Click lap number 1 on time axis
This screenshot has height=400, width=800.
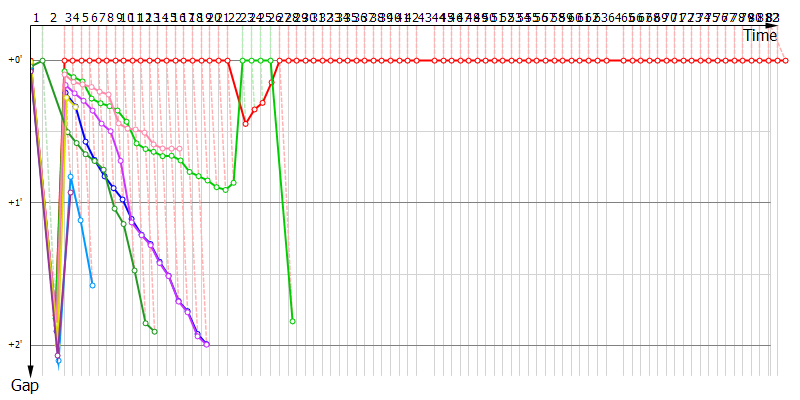click(35, 18)
